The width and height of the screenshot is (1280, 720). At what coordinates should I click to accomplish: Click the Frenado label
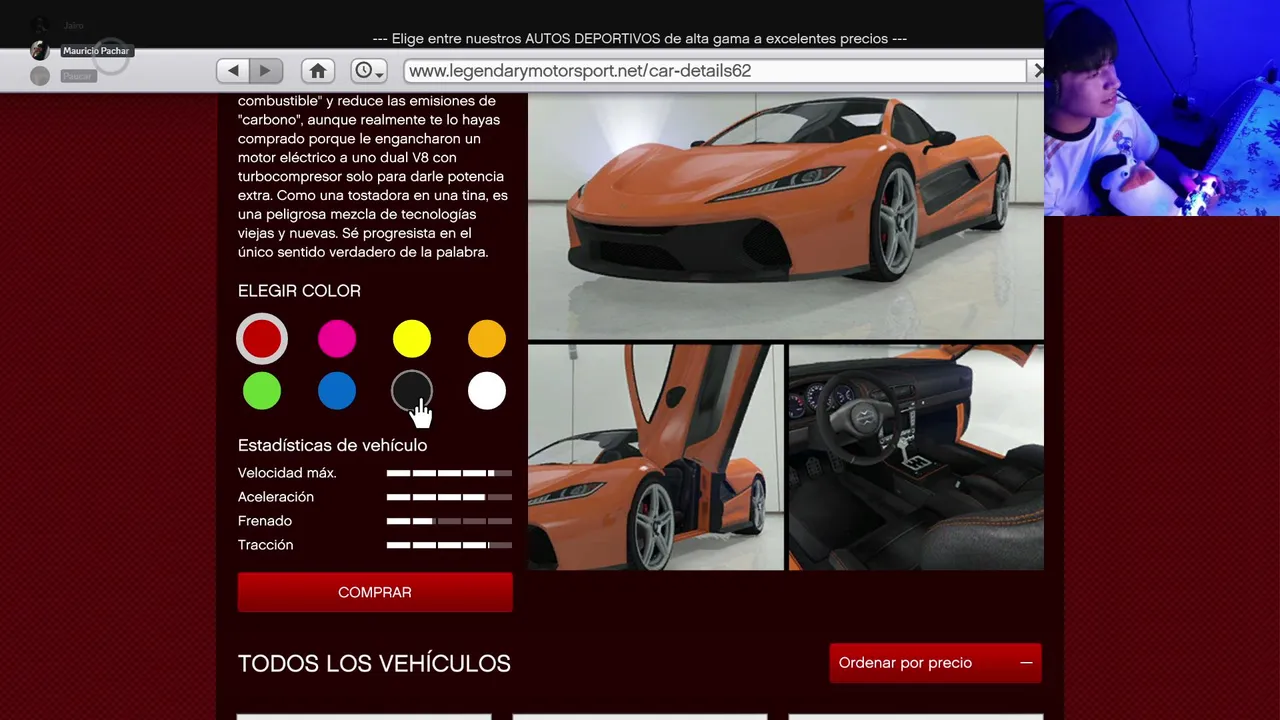(265, 521)
